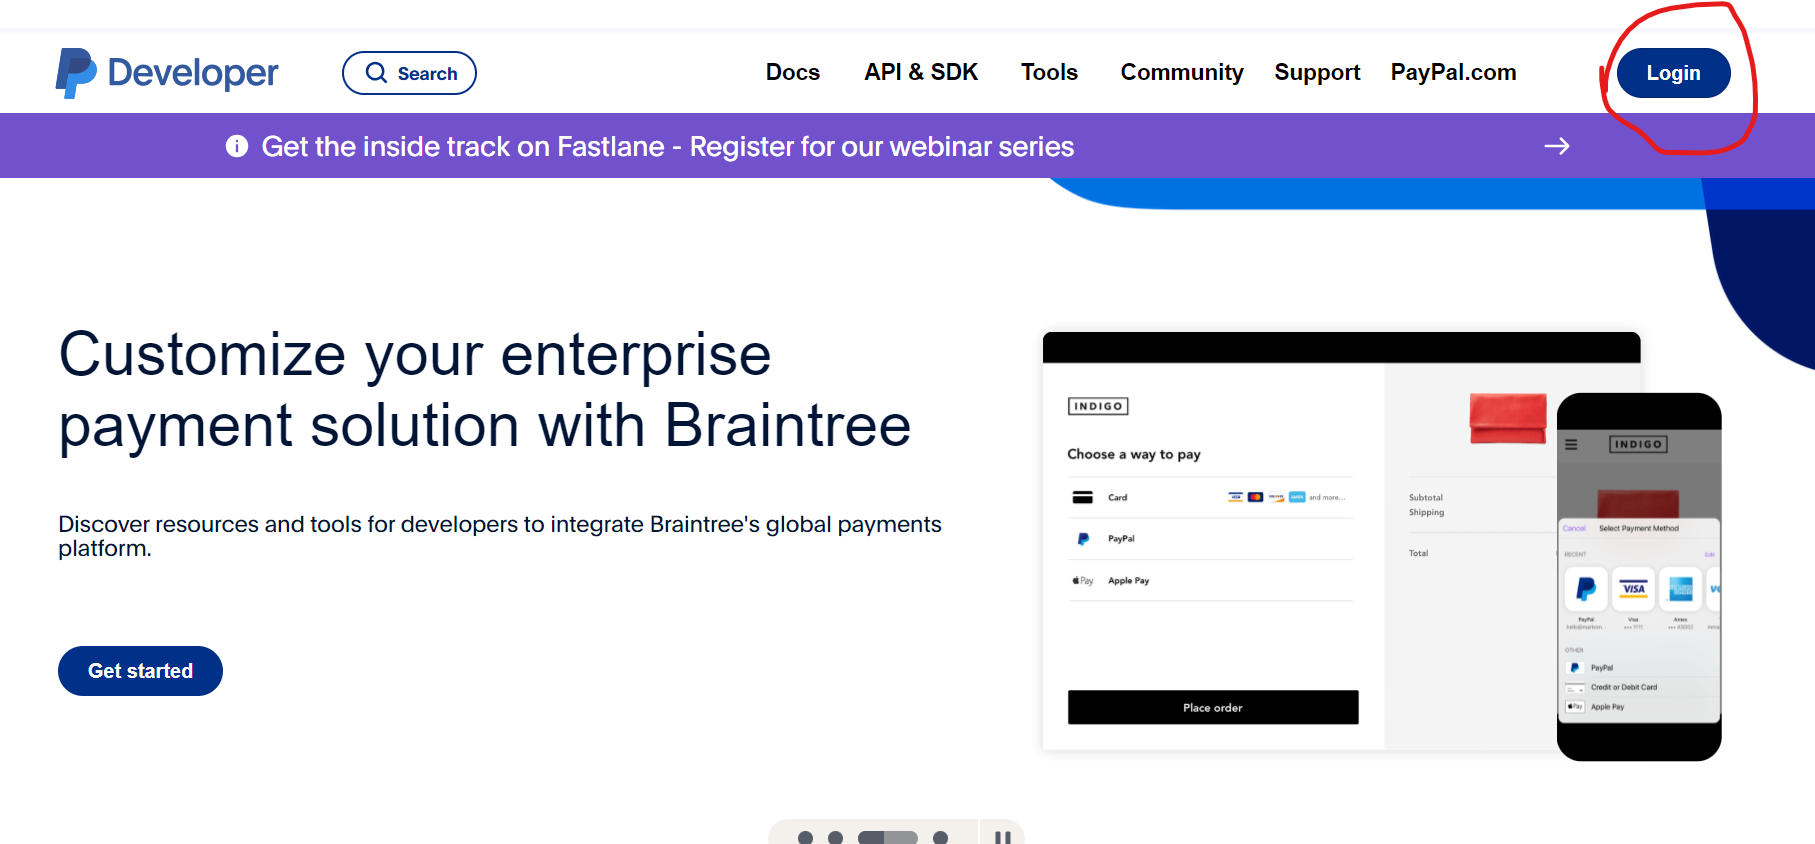Open the Search box in header
The height and width of the screenshot is (844, 1815).
[x=409, y=73]
